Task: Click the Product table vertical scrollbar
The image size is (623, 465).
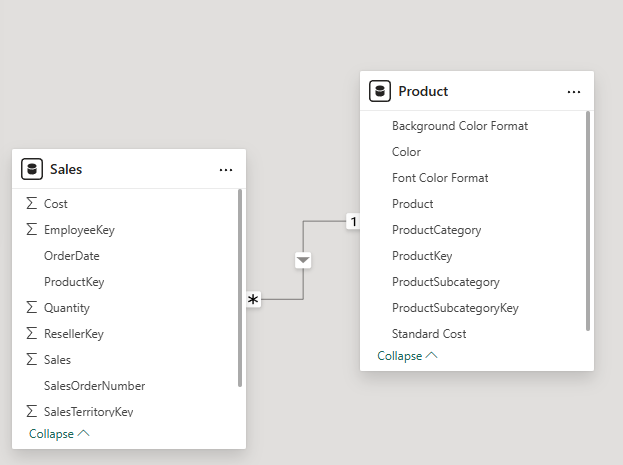Action: tap(588, 220)
